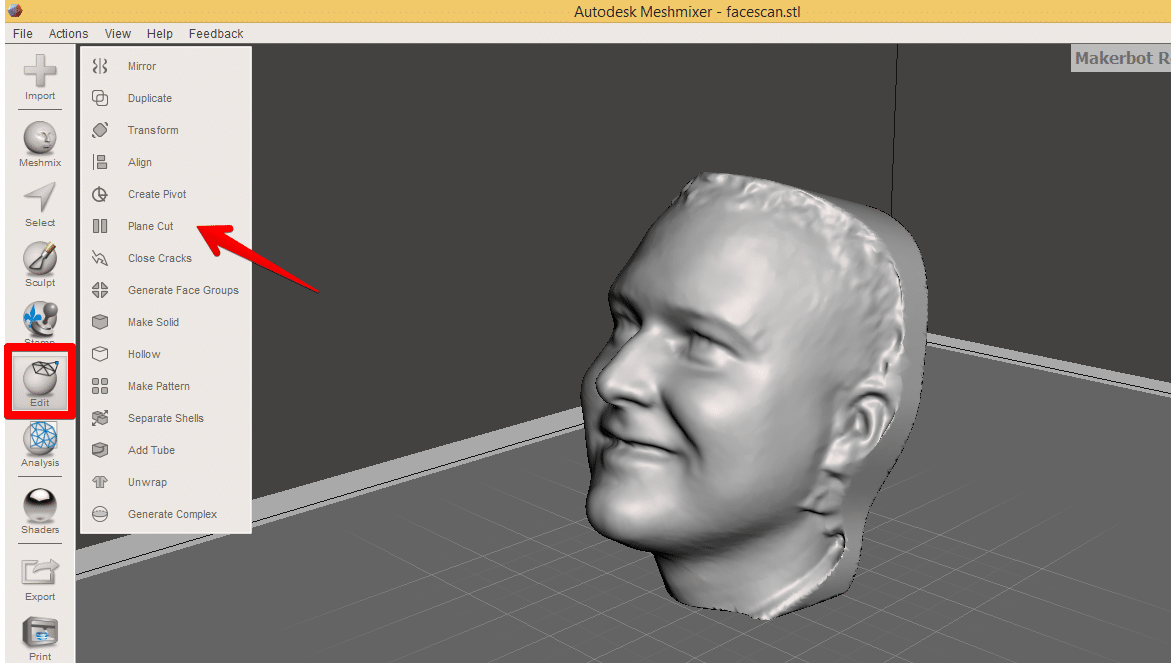Click the Generate Face Groups icon
This screenshot has height=663, width=1171.
pyautogui.click(x=100, y=290)
